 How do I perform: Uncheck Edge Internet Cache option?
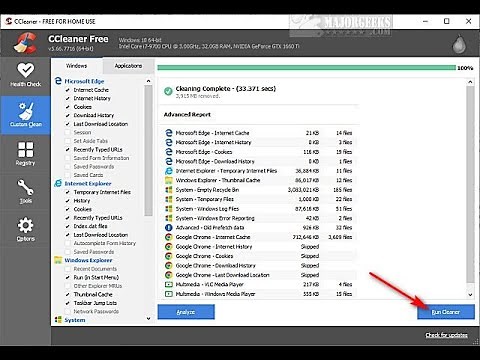(x=68, y=90)
